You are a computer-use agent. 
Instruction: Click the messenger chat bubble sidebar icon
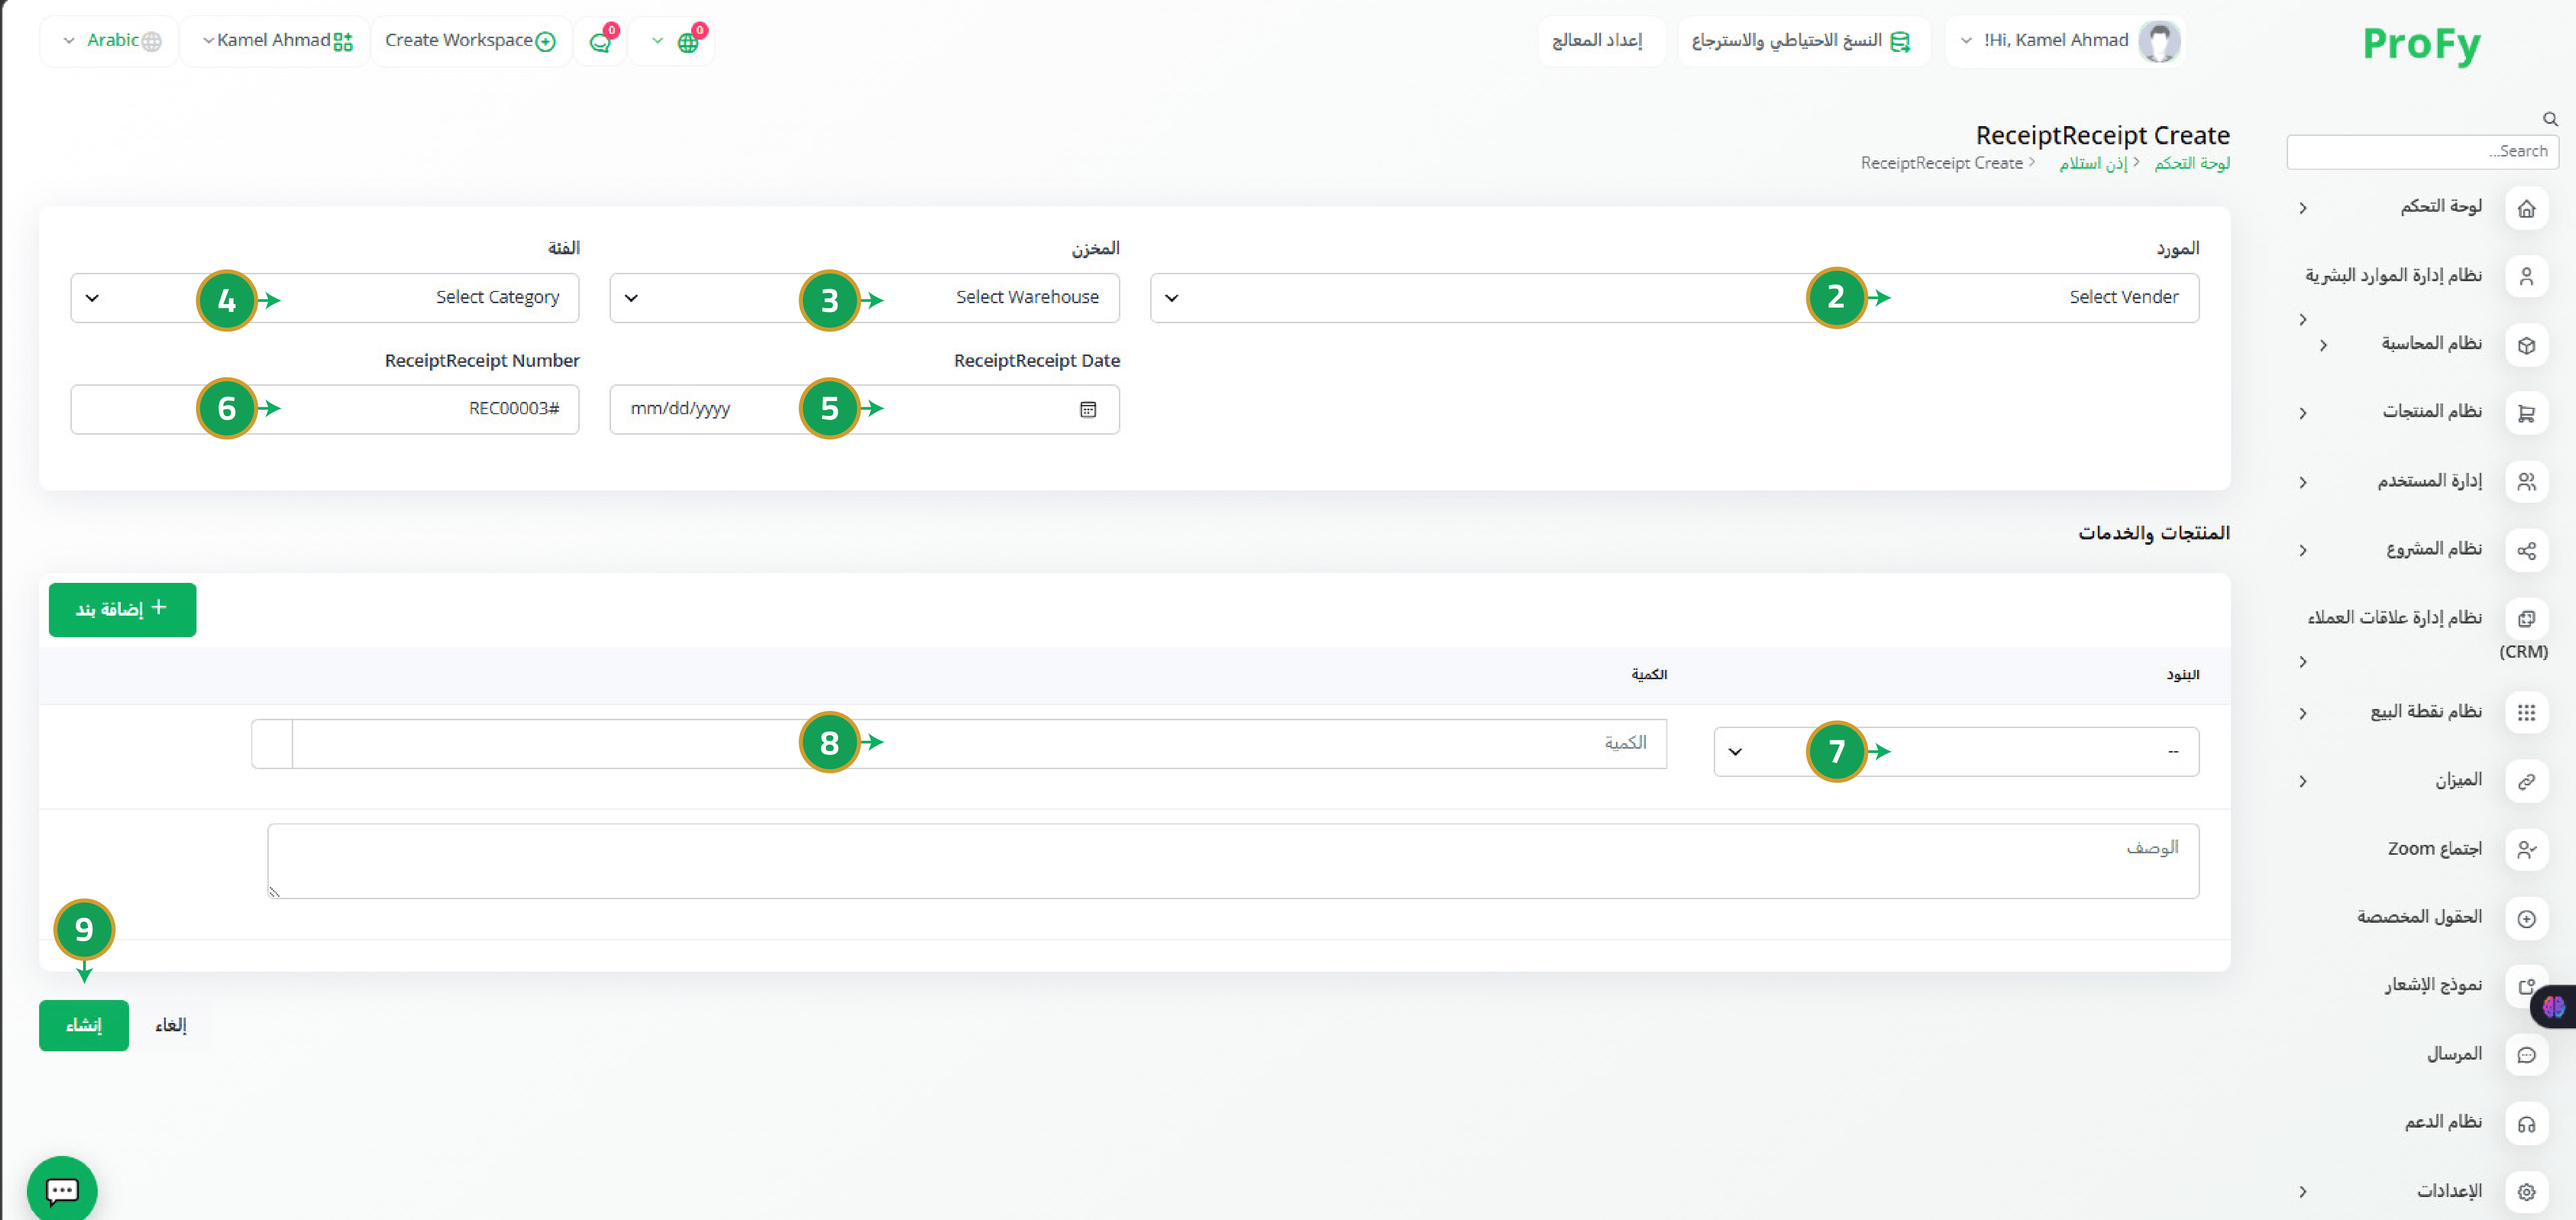[2526, 1055]
